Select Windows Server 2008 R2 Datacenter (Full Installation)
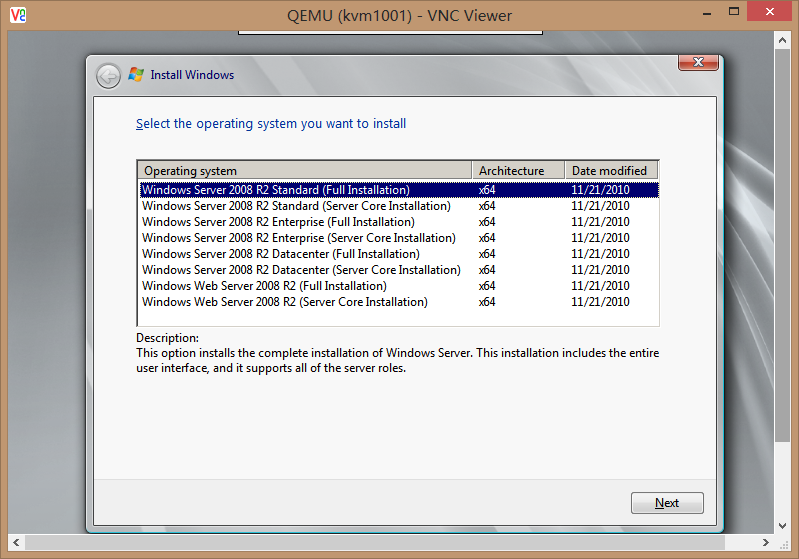This screenshot has width=799, height=559. tap(399, 254)
